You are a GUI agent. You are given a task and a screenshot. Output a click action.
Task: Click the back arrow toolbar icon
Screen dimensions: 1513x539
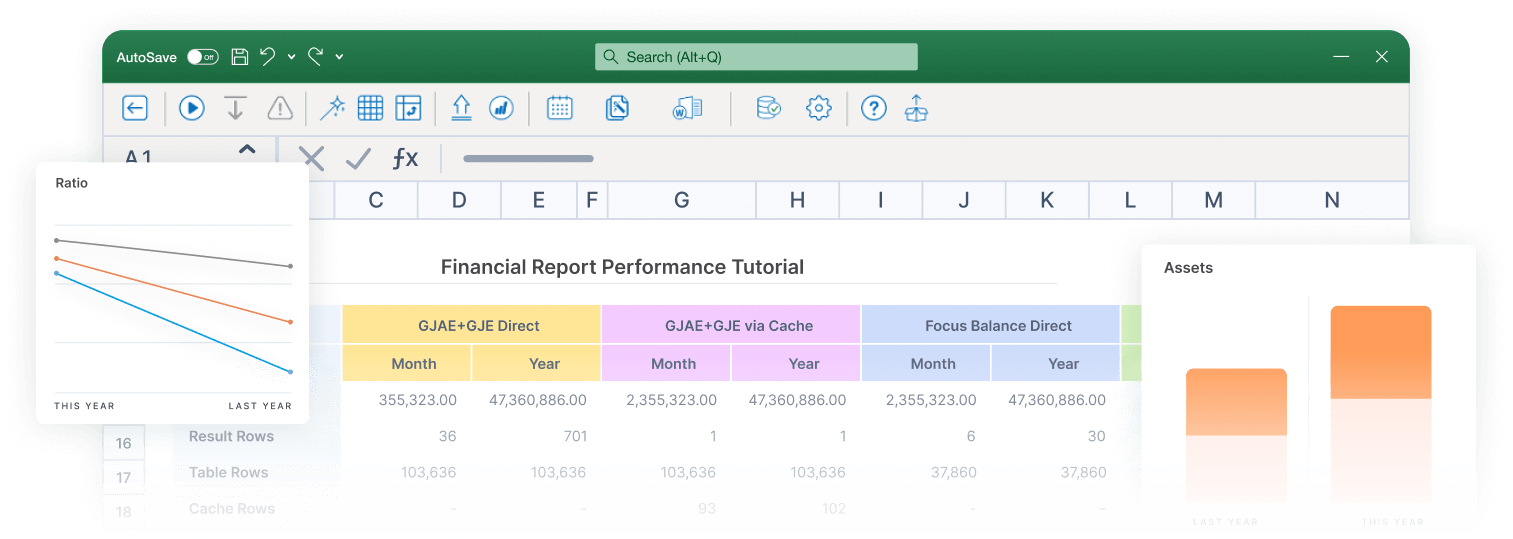(x=135, y=108)
